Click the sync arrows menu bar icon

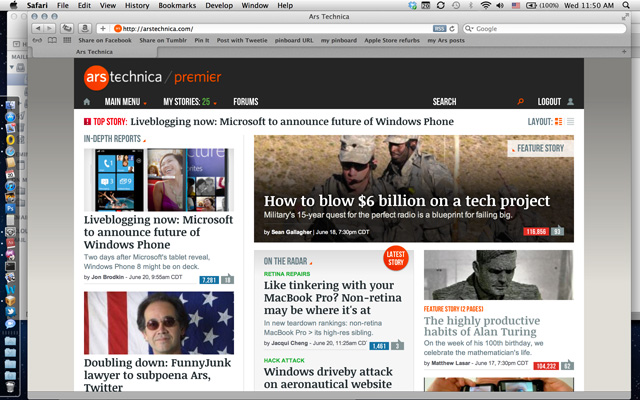(x=440, y=5)
